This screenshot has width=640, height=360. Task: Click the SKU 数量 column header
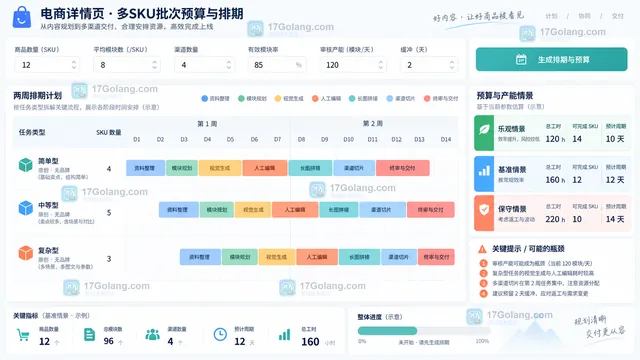[109, 132]
